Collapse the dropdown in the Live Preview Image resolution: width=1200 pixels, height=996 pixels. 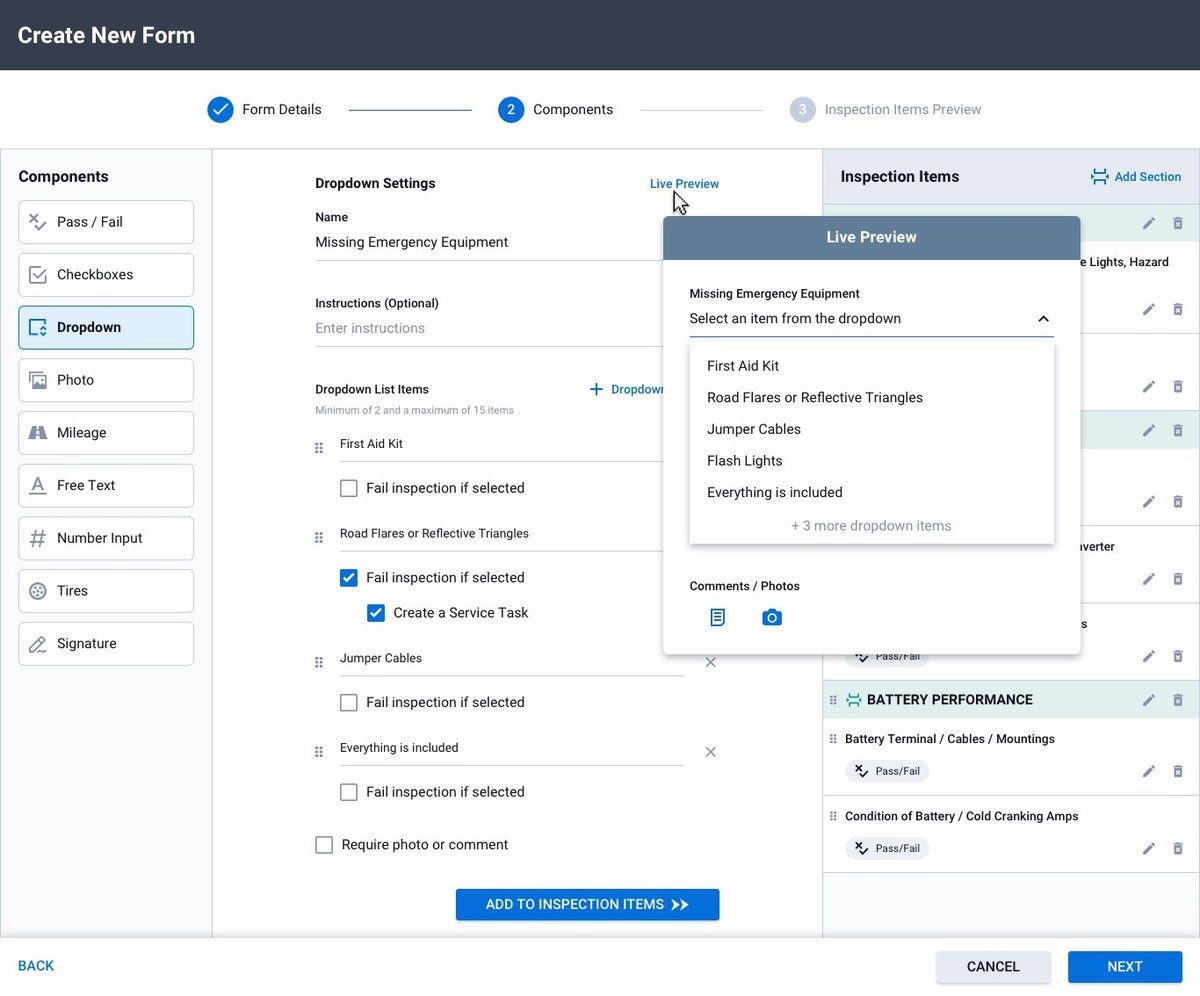point(1043,318)
